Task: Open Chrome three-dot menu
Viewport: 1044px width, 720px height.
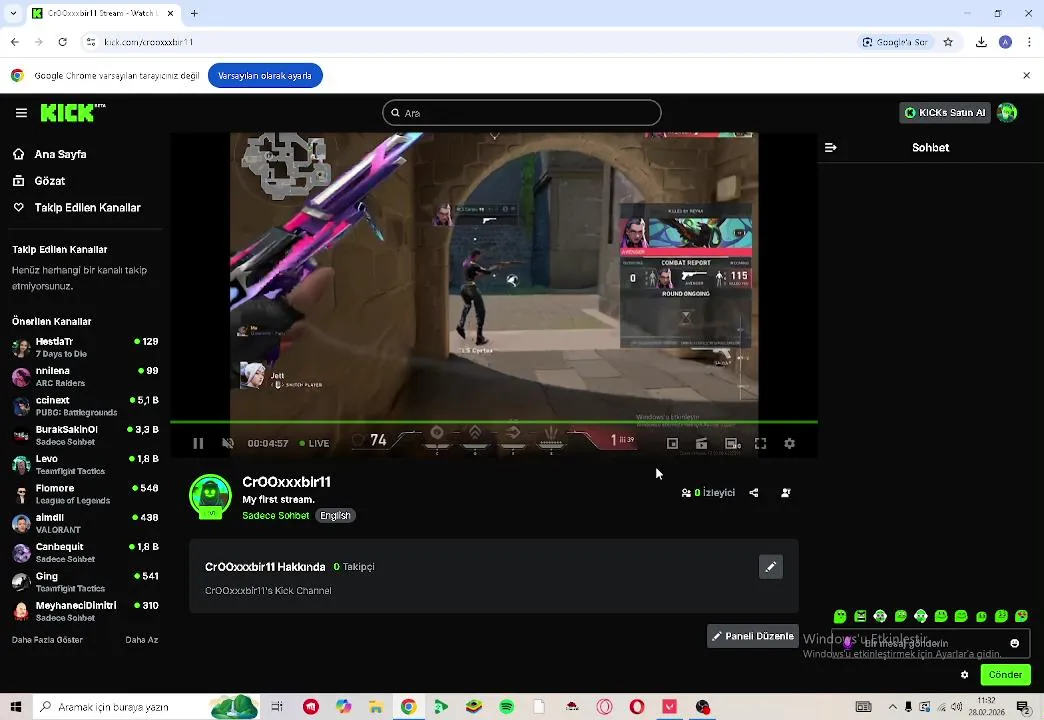Action: tap(1029, 42)
